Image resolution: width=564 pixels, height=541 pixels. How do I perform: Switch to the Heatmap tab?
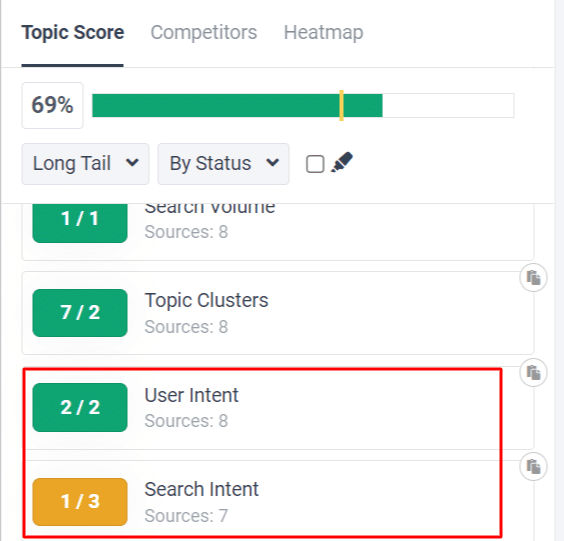point(323,32)
